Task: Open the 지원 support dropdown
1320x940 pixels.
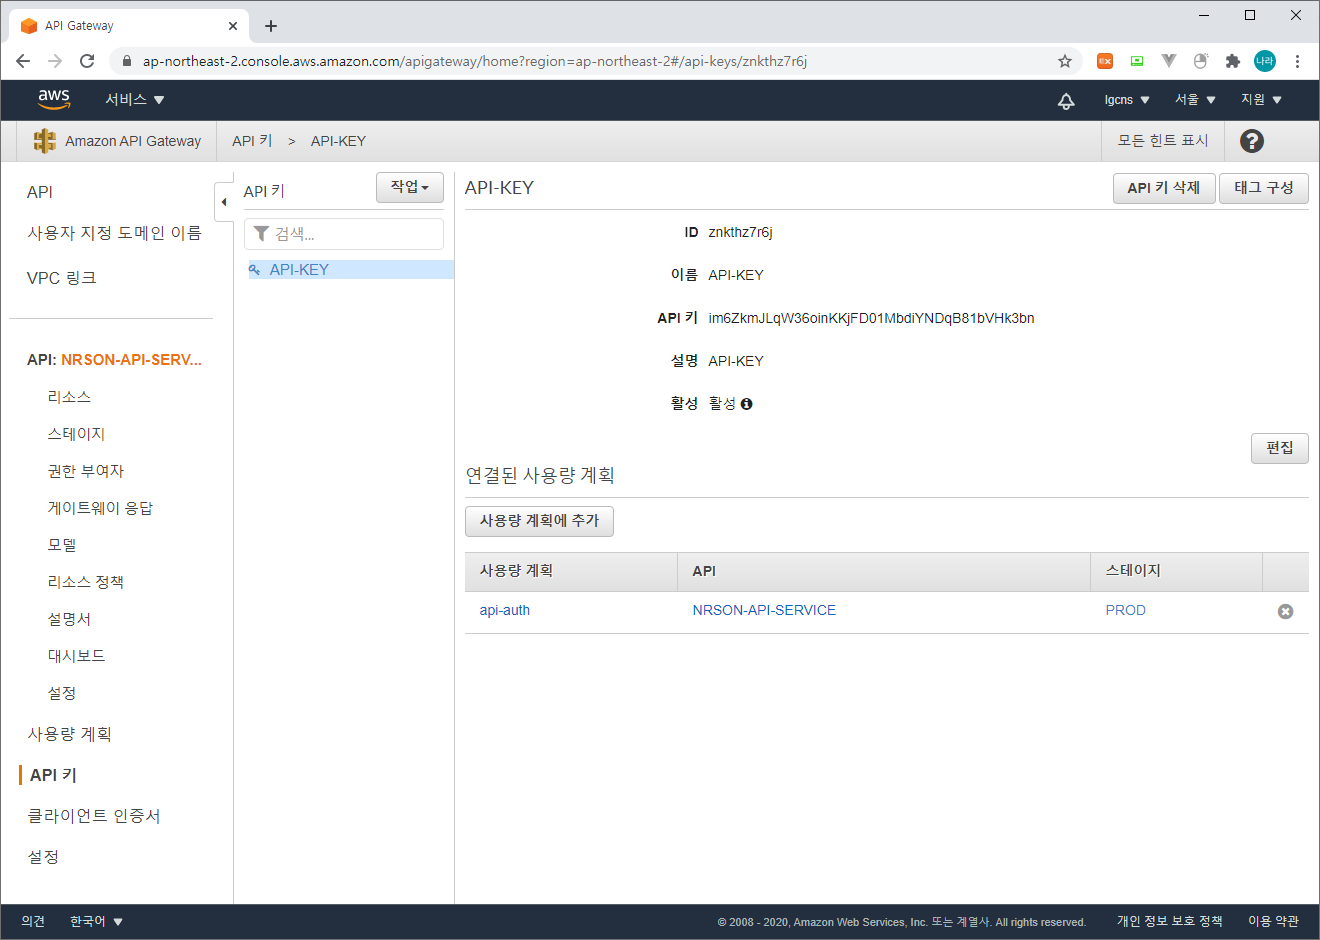Action: (1261, 100)
